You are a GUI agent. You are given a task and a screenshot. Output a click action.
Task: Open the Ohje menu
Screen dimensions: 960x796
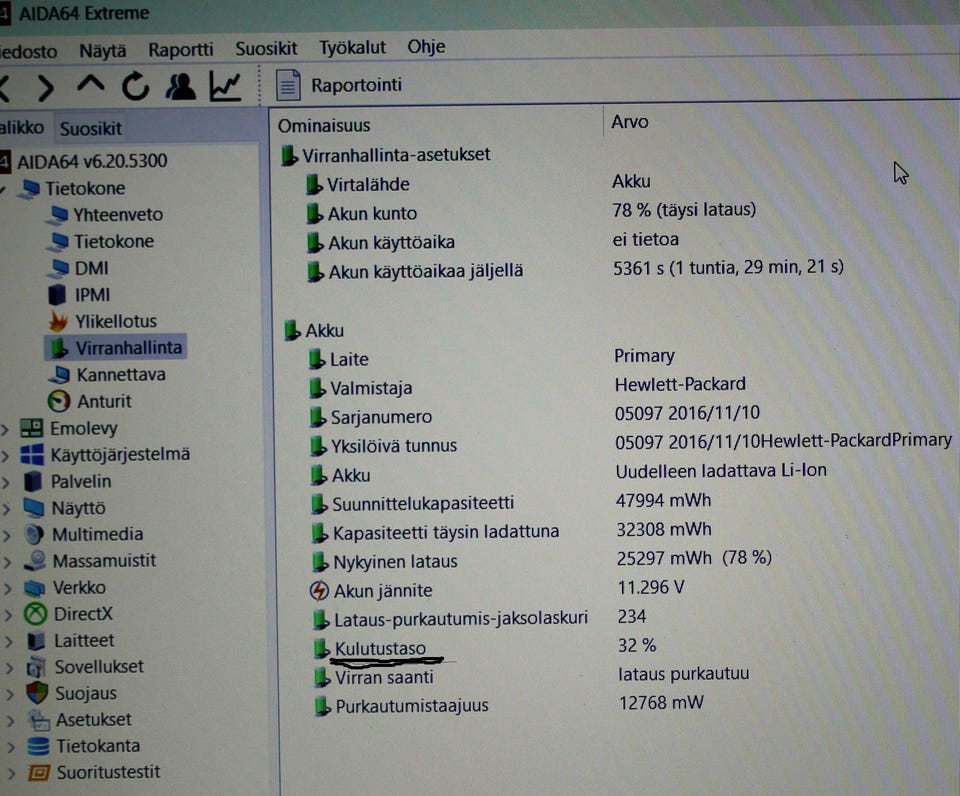coord(426,47)
